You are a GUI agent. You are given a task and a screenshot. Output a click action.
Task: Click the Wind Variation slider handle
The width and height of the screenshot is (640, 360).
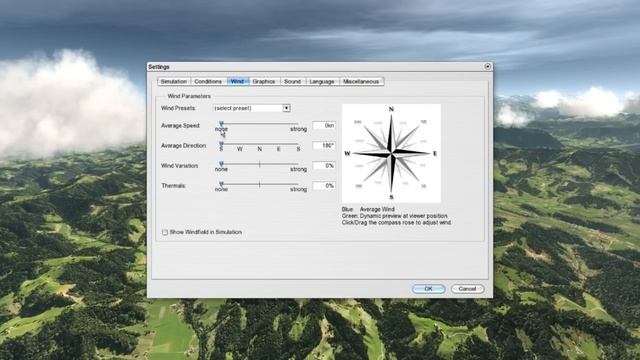[x=221, y=164]
